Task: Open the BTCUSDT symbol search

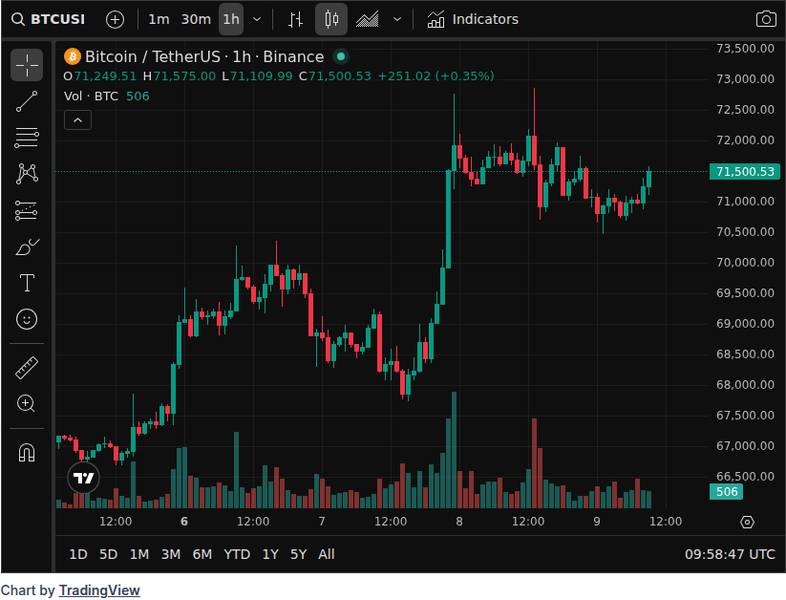Action: [48, 20]
